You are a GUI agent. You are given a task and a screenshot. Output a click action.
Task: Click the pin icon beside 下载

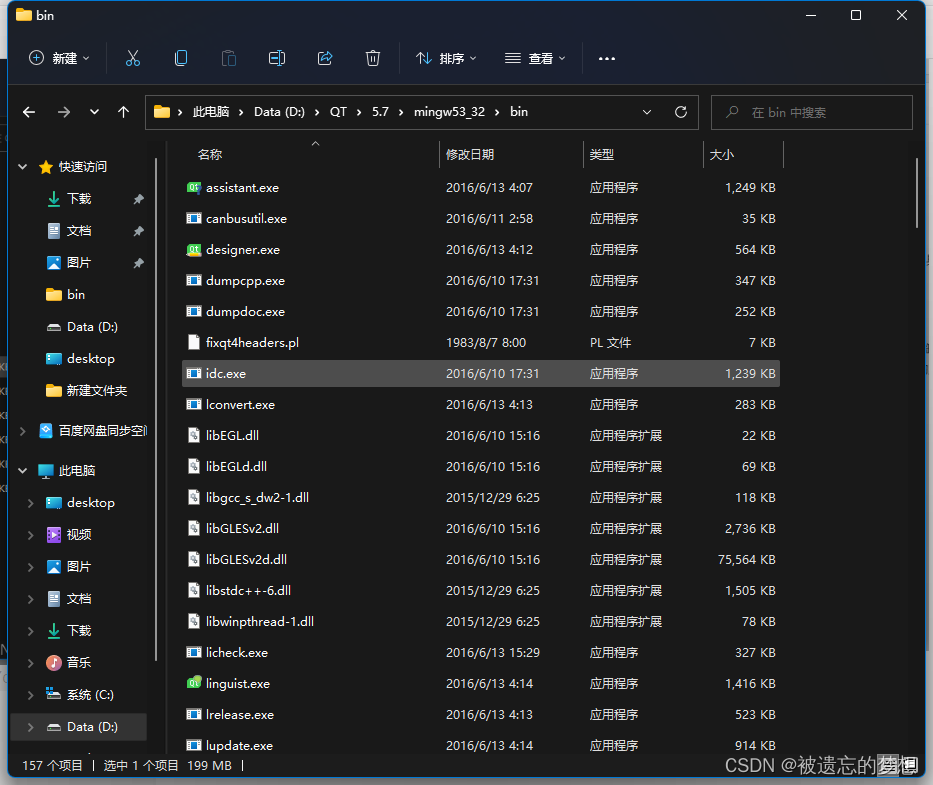[x=138, y=199]
